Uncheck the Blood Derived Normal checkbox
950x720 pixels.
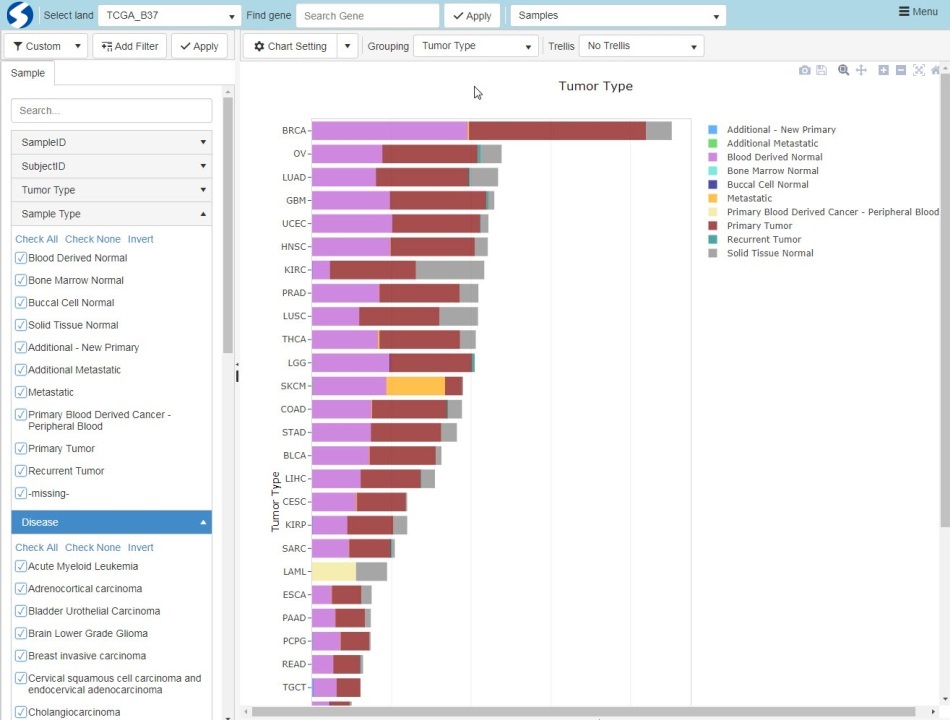point(21,258)
